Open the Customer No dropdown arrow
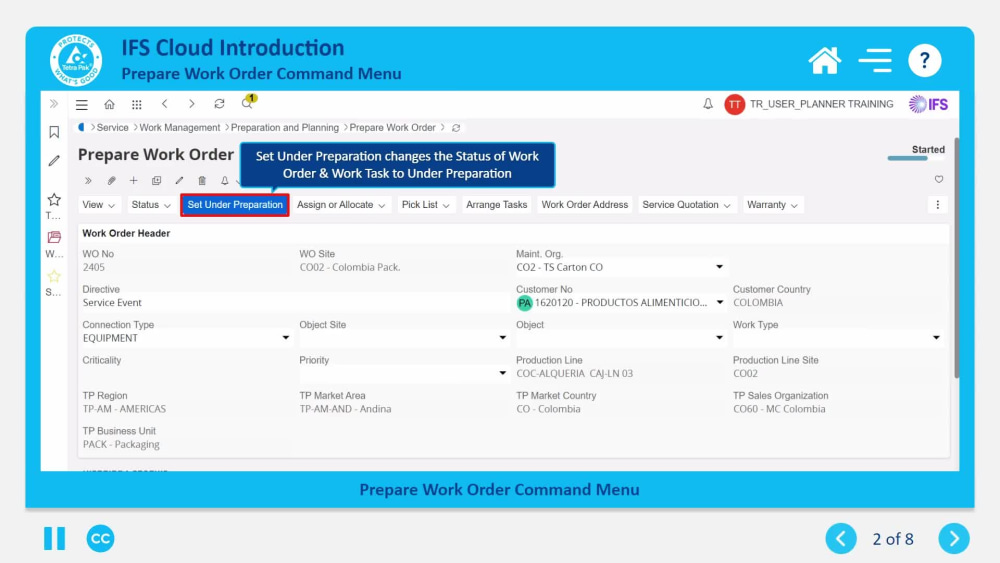This screenshot has height=563, width=1000. point(719,302)
